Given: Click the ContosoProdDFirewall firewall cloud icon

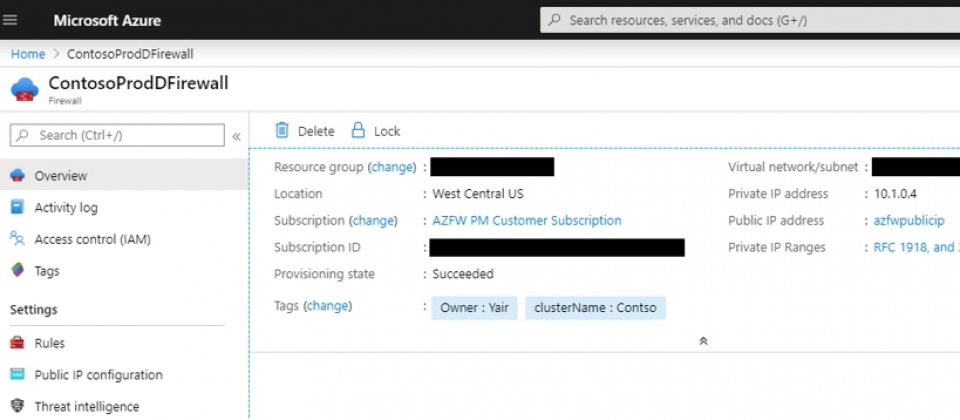Looking at the screenshot, I should [24, 89].
